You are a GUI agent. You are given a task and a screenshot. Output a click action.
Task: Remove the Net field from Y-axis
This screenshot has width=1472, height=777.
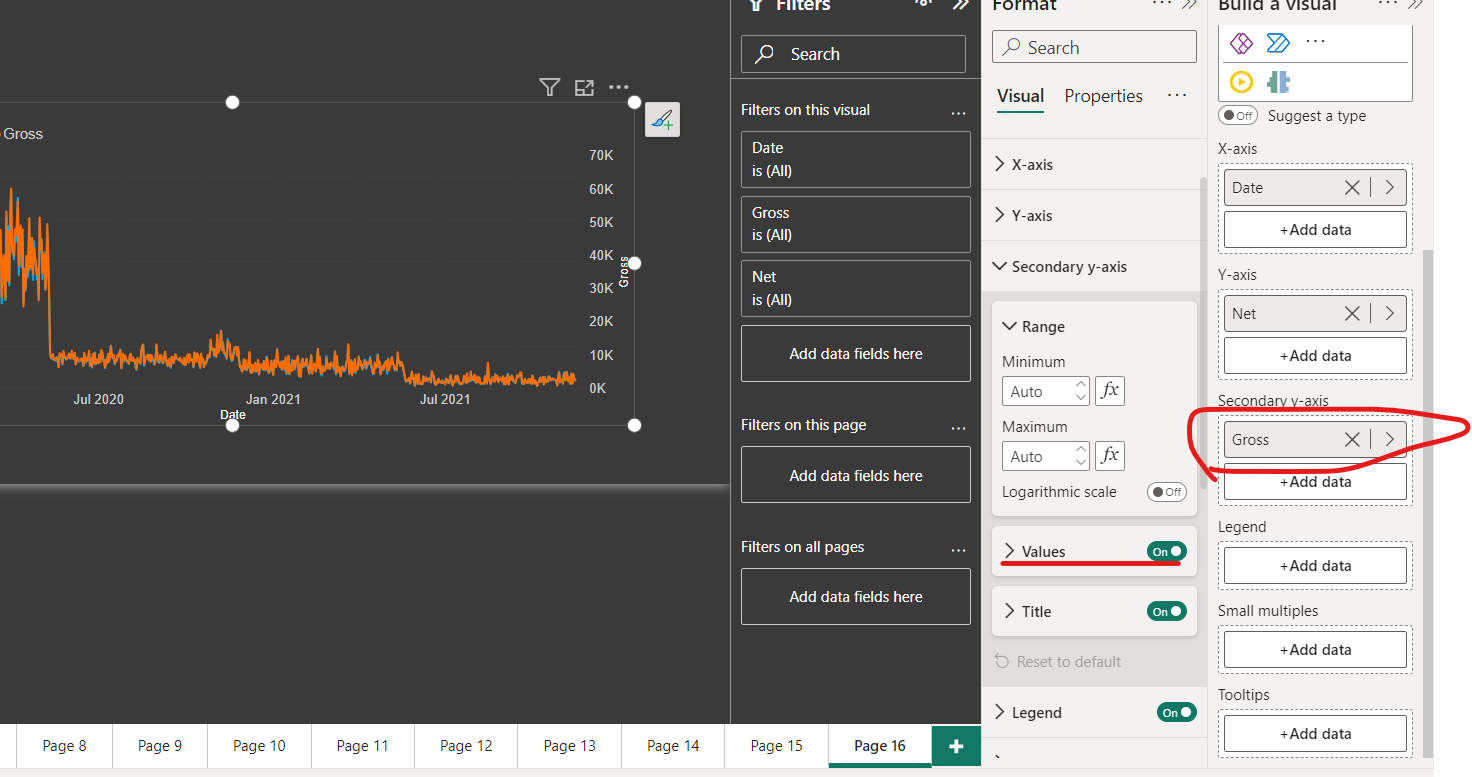pos(1352,313)
